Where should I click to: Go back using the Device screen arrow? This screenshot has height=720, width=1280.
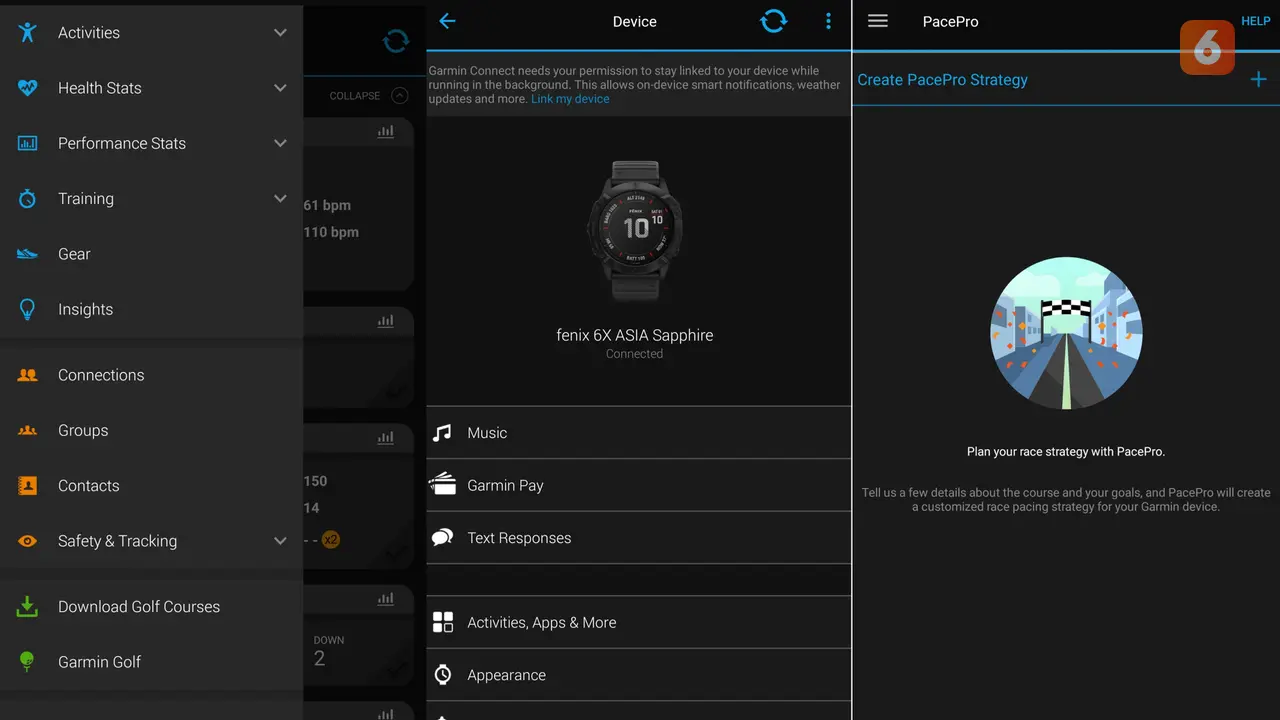[447, 21]
